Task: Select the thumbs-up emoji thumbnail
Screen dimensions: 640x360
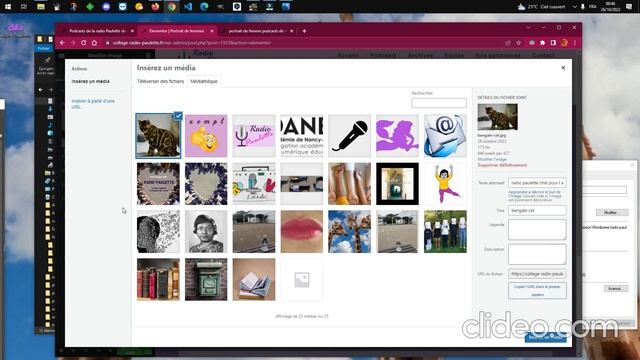Action: [206, 136]
